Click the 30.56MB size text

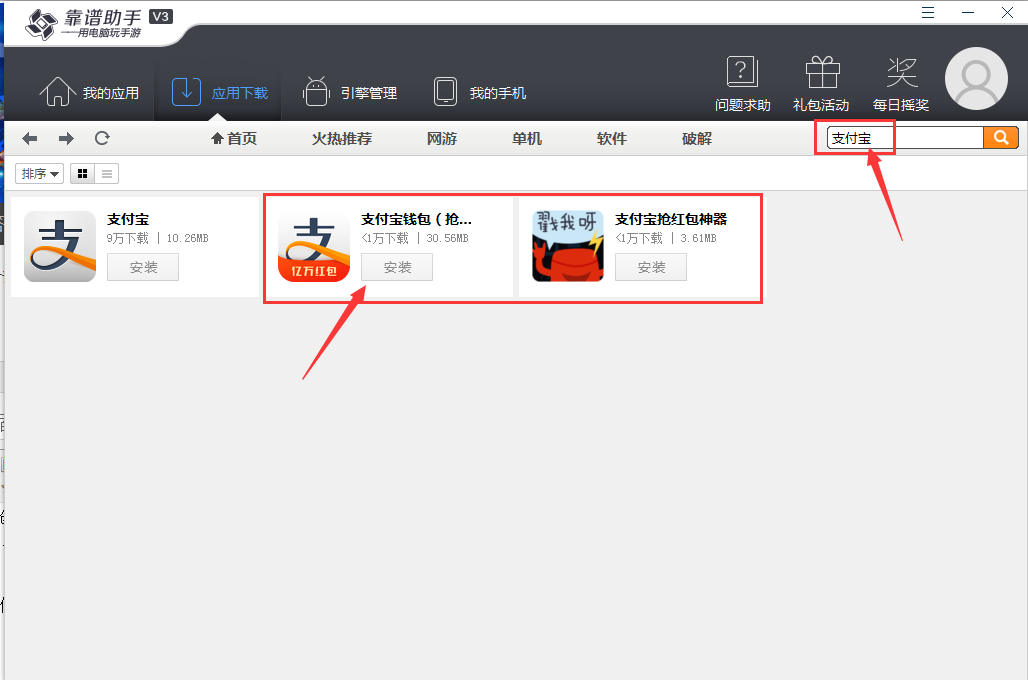pos(447,238)
